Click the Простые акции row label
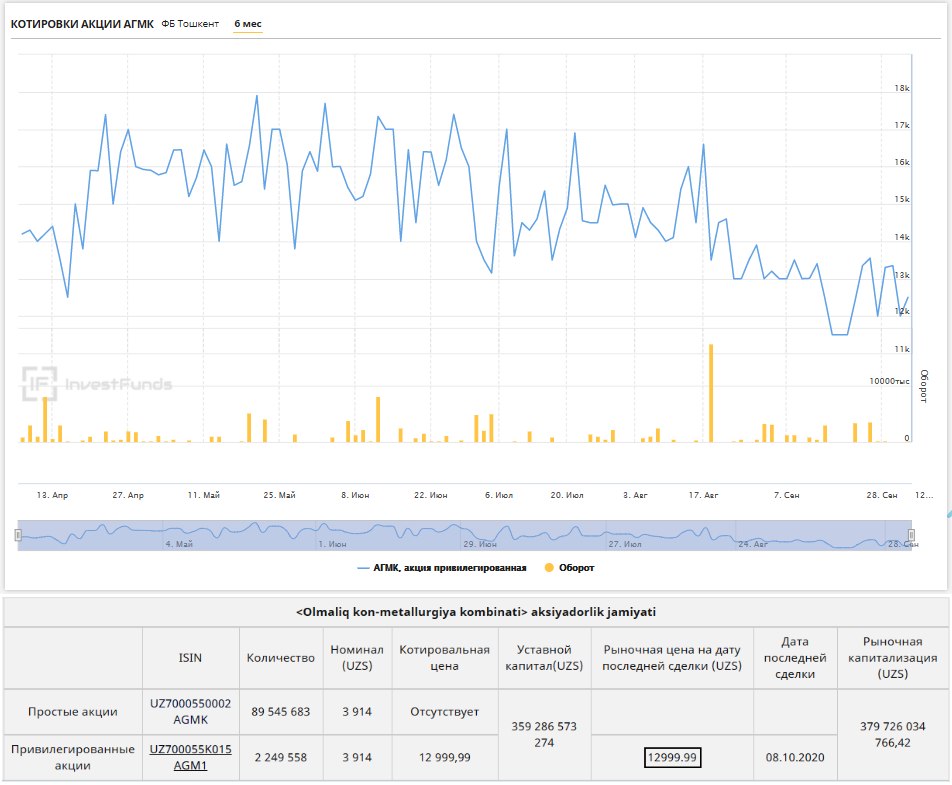Screen dimensions: 952x785 pyautogui.click(x=73, y=712)
